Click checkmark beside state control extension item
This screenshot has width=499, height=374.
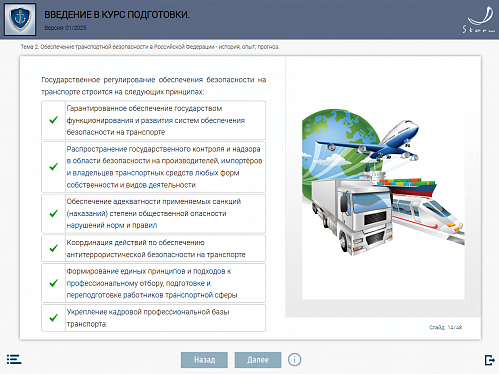(53, 167)
